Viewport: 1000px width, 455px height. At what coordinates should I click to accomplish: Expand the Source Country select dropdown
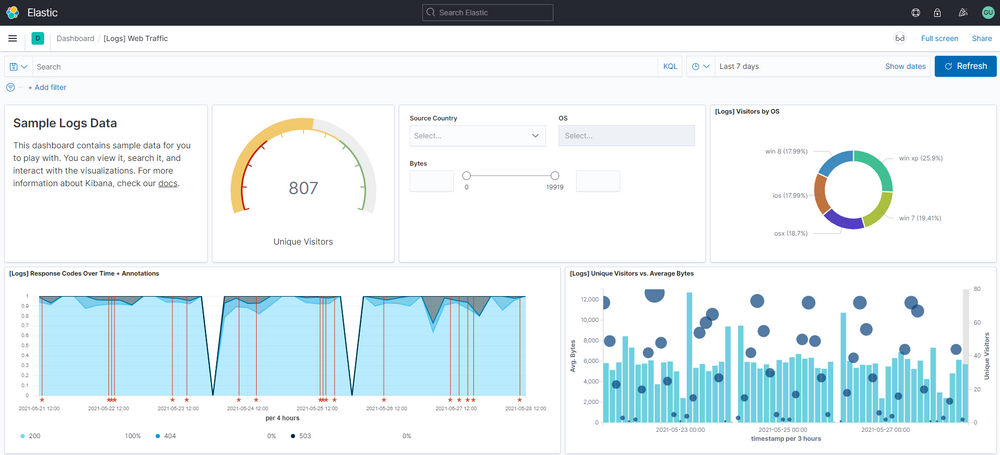click(x=477, y=135)
